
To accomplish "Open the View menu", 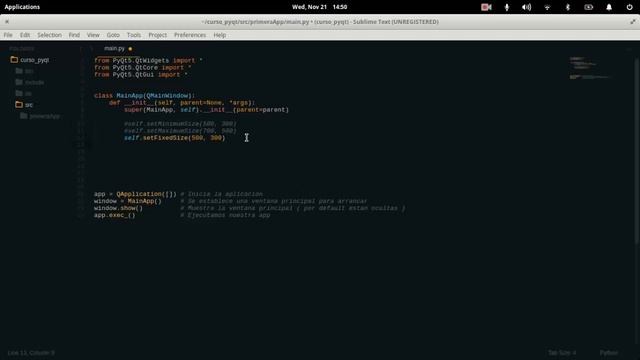I will (x=93, y=35).
